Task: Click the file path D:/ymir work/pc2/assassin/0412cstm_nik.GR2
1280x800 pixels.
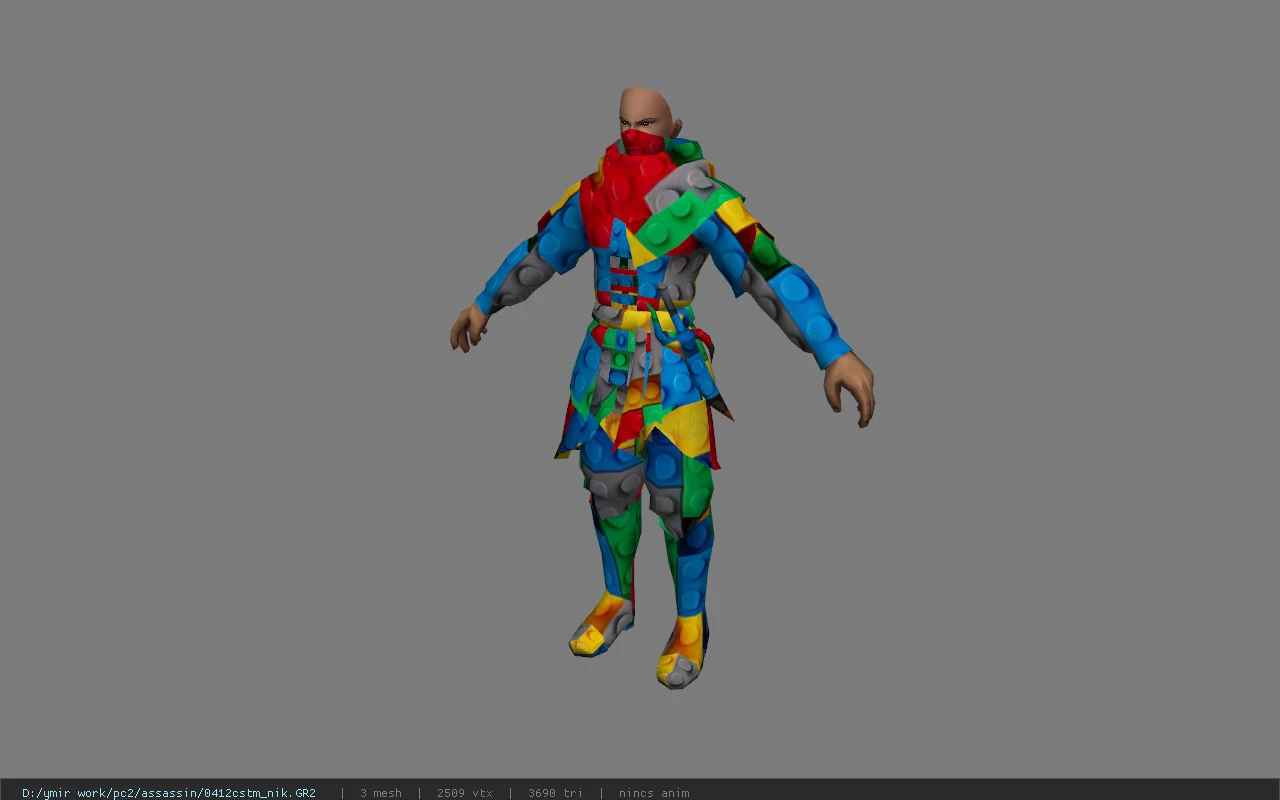Action: point(169,793)
